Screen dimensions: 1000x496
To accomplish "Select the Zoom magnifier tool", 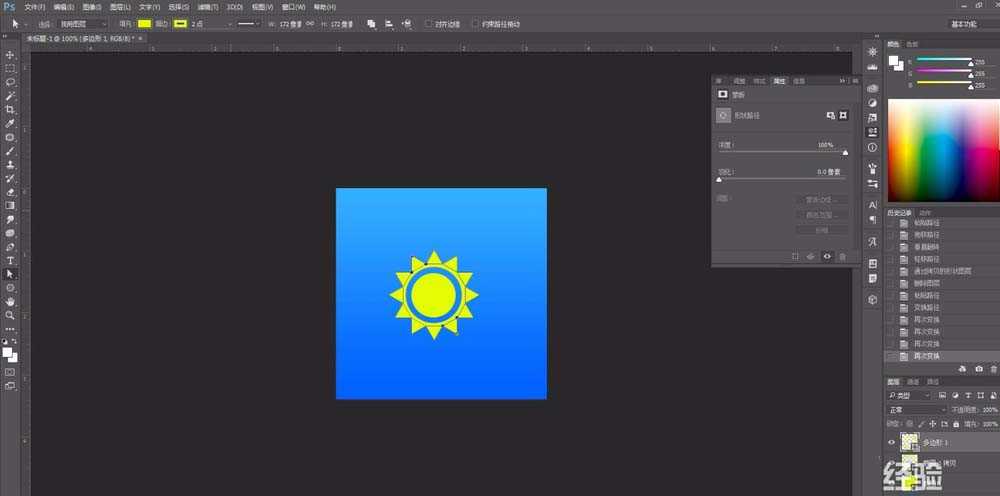I will (x=10, y=315).
